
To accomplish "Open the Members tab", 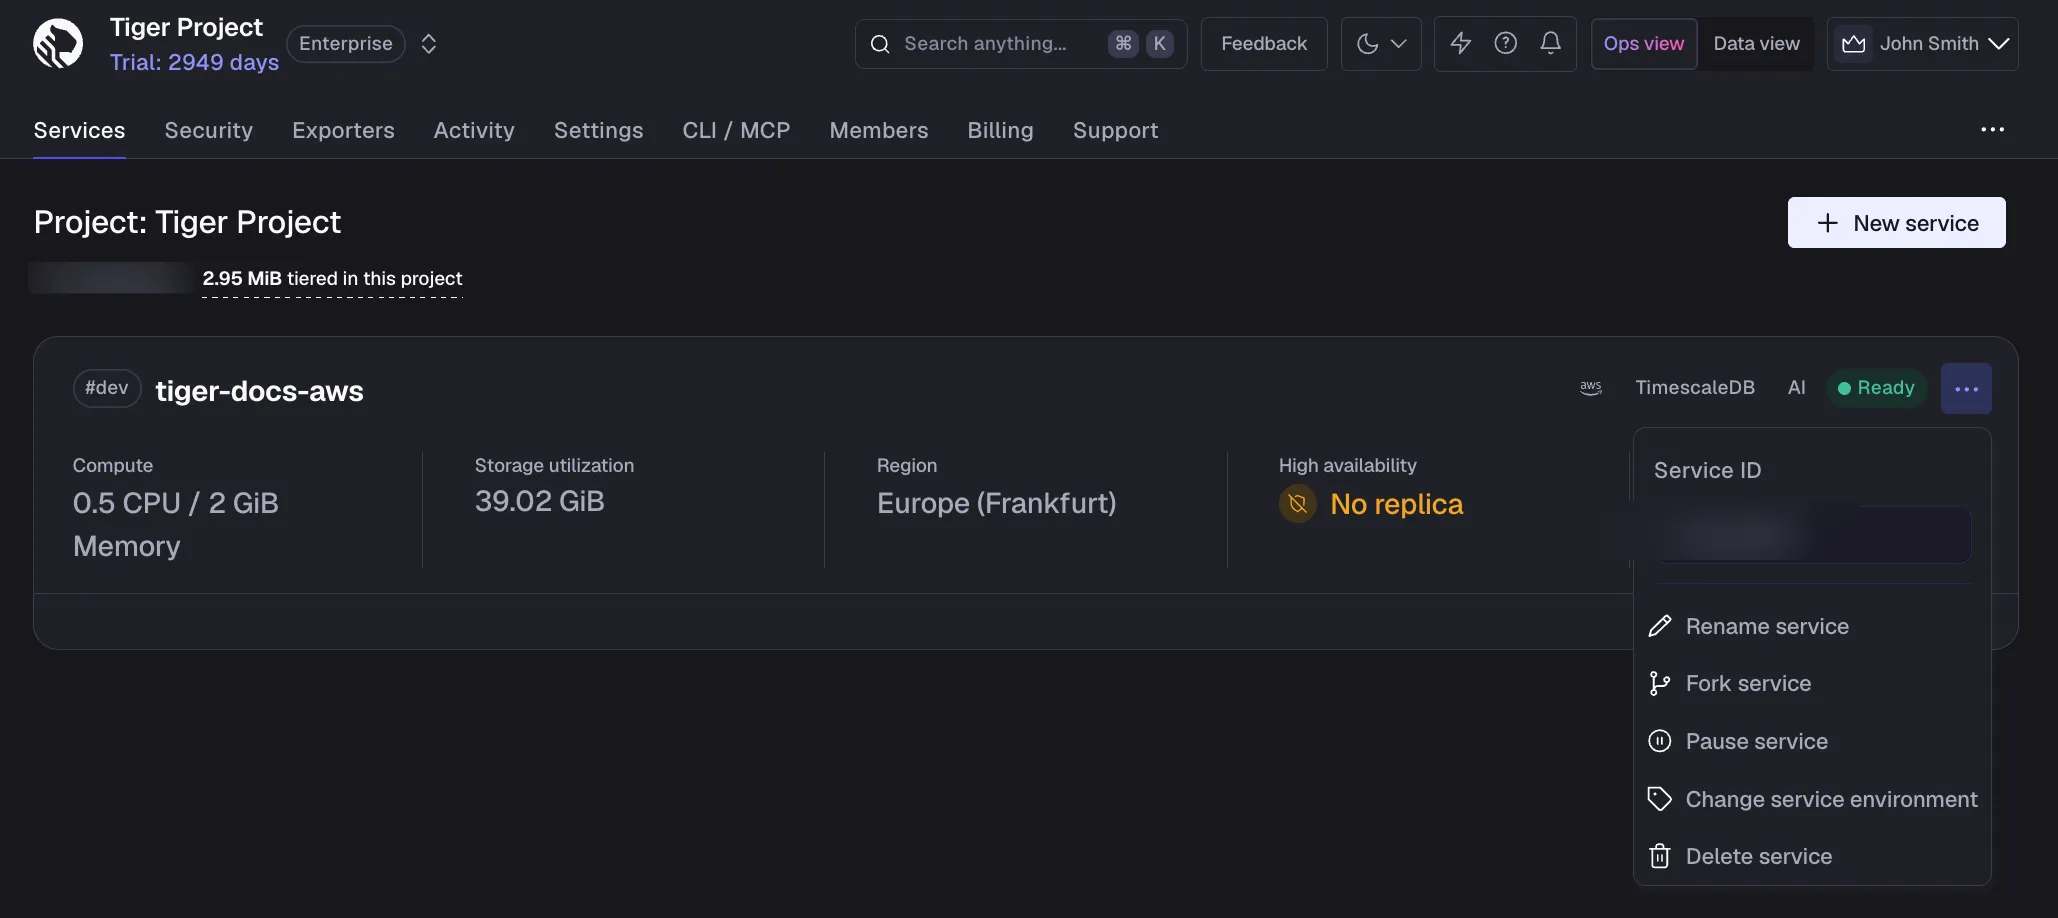I will (x=879, y=131).
